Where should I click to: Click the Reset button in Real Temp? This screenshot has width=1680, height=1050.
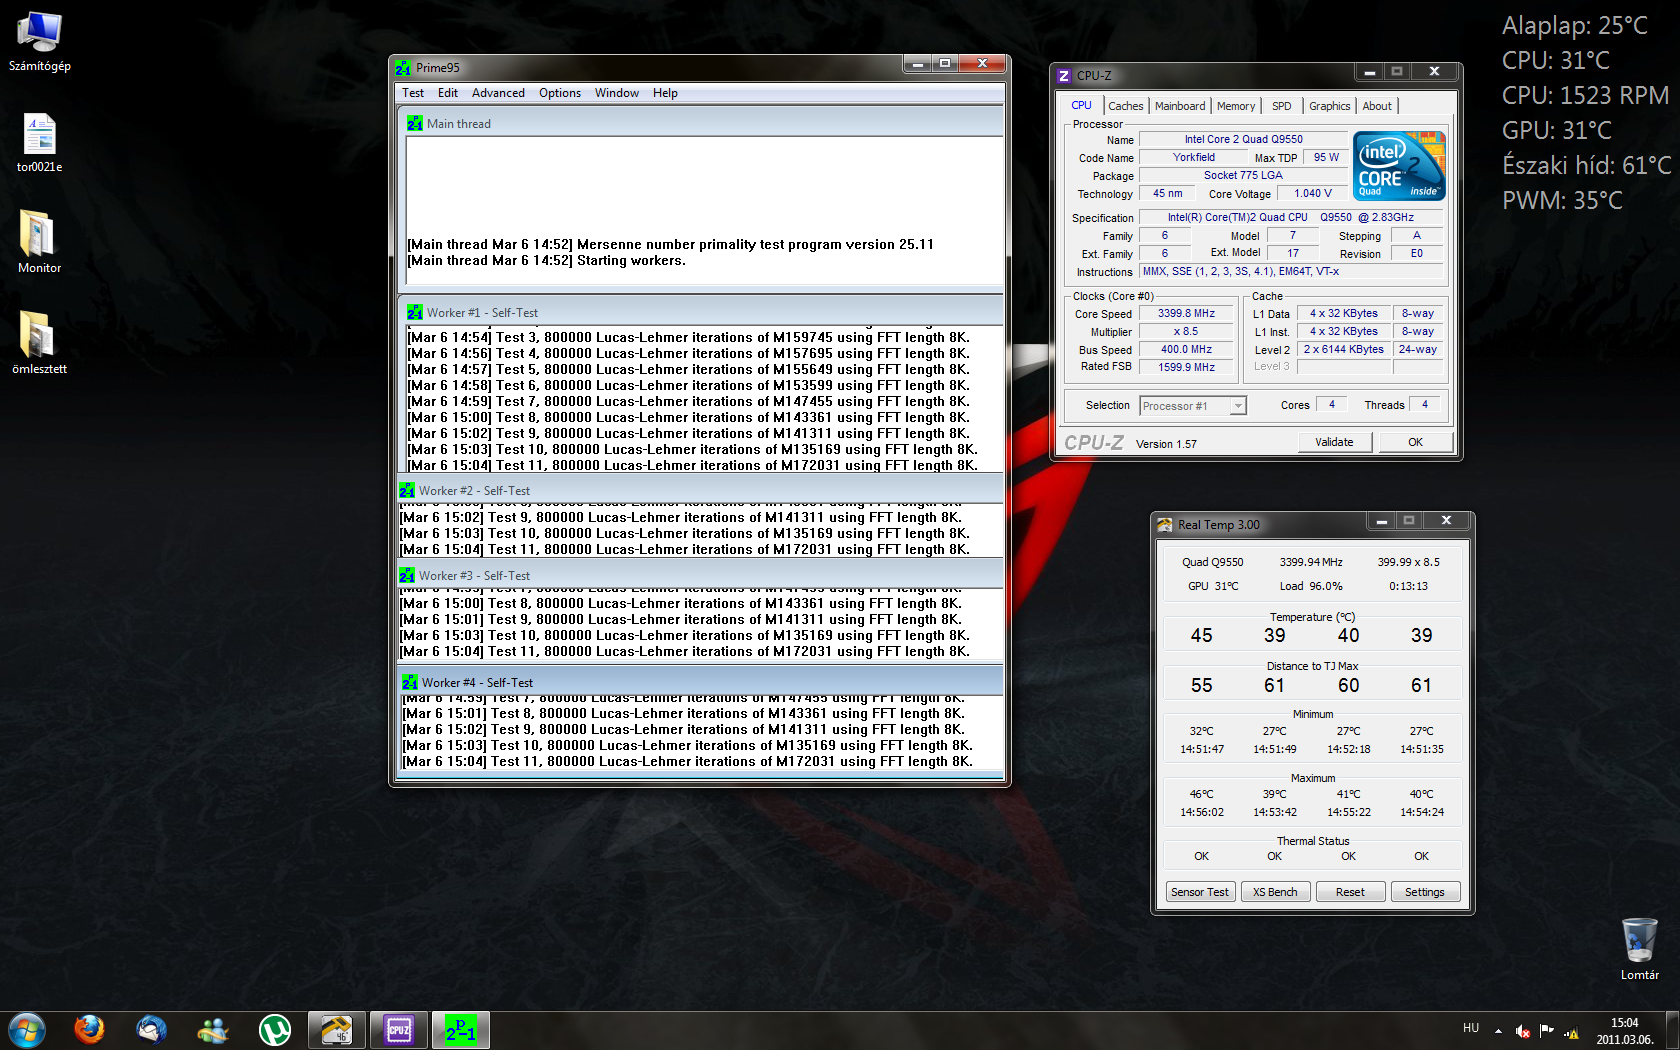pyautogui.click(x=1350, y=892)
